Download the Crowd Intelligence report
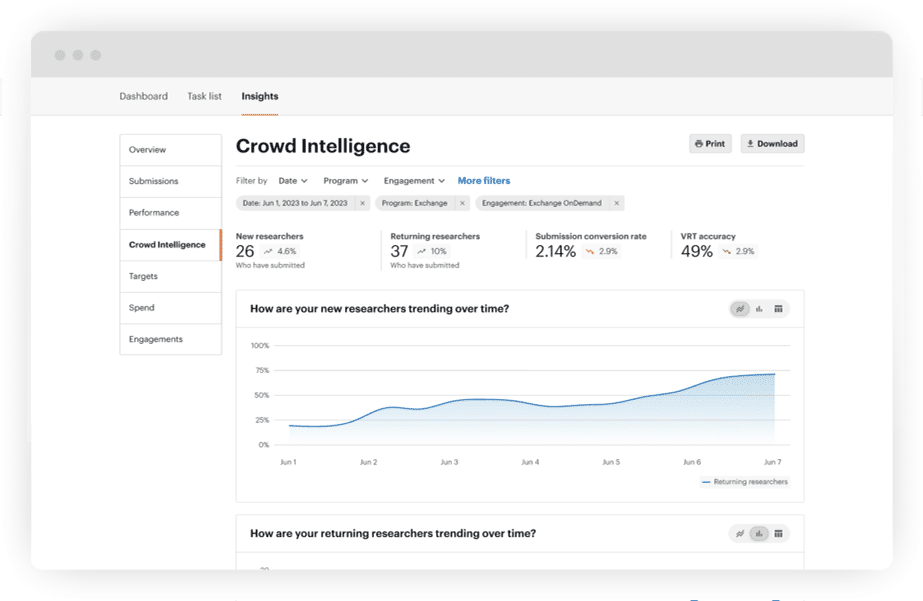Screen dimensions: 923x601 [772, 144]
